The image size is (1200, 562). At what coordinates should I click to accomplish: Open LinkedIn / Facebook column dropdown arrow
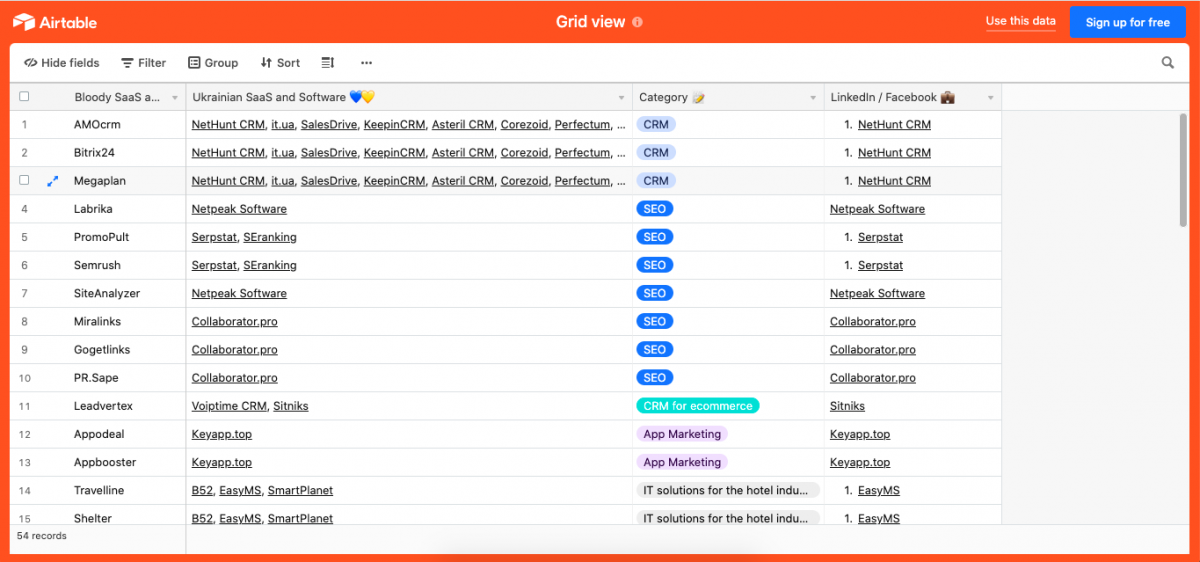991,98
